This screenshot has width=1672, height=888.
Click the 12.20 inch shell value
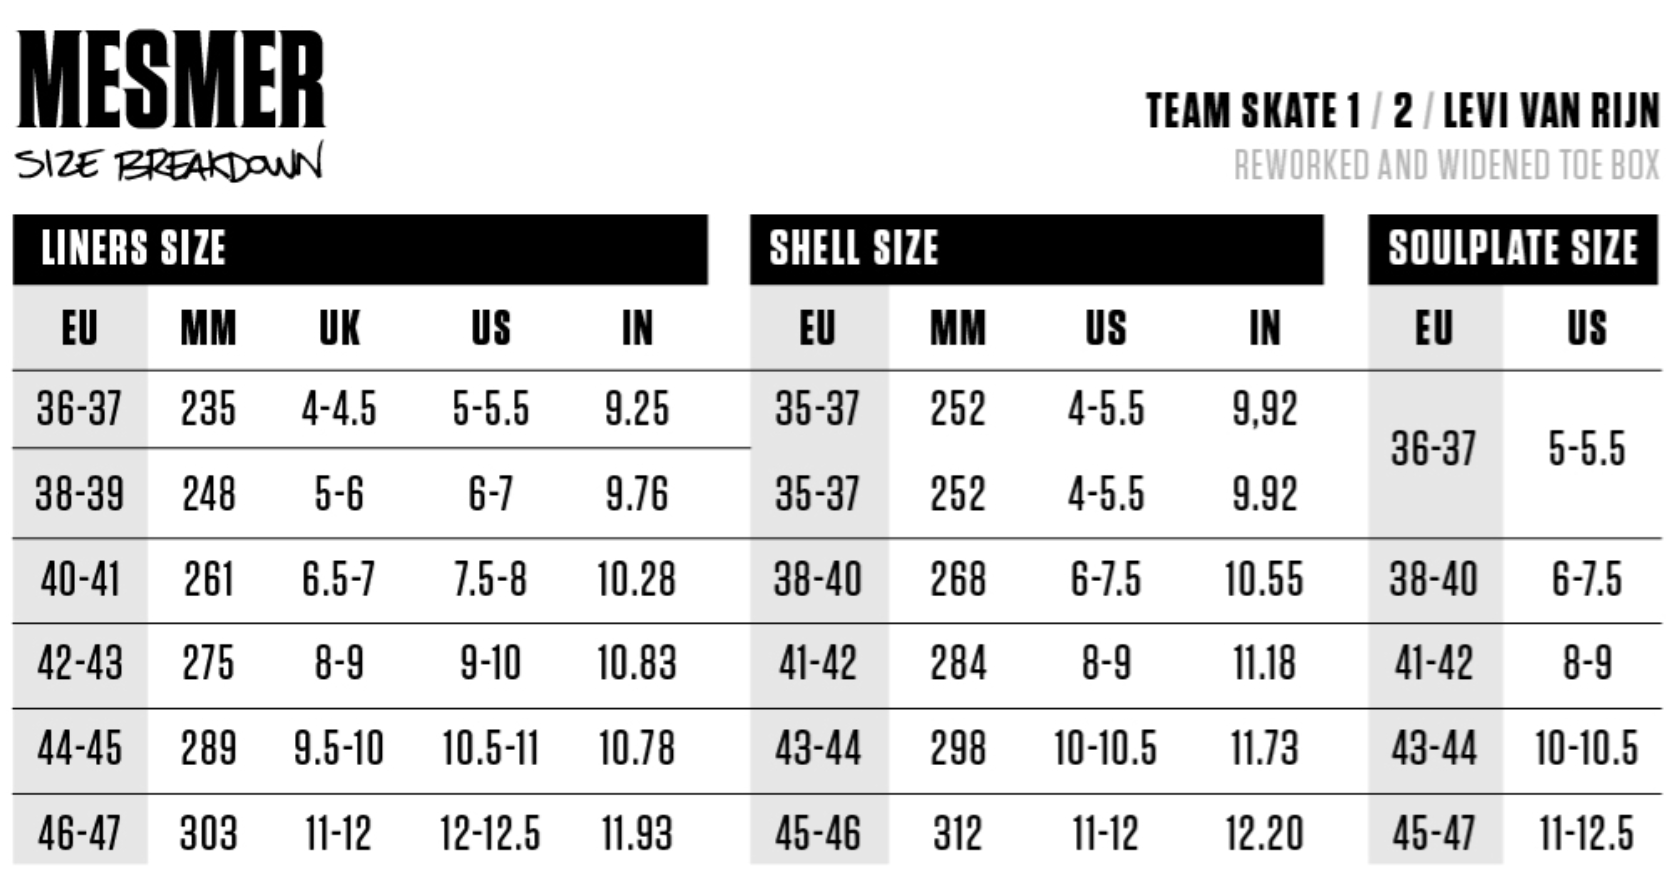pos(1264,834)
